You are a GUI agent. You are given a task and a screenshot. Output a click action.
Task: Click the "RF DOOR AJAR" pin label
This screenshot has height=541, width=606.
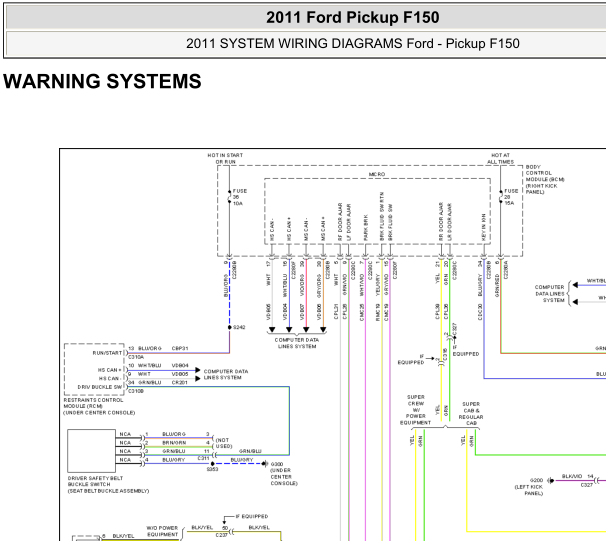tap(340, 222)
